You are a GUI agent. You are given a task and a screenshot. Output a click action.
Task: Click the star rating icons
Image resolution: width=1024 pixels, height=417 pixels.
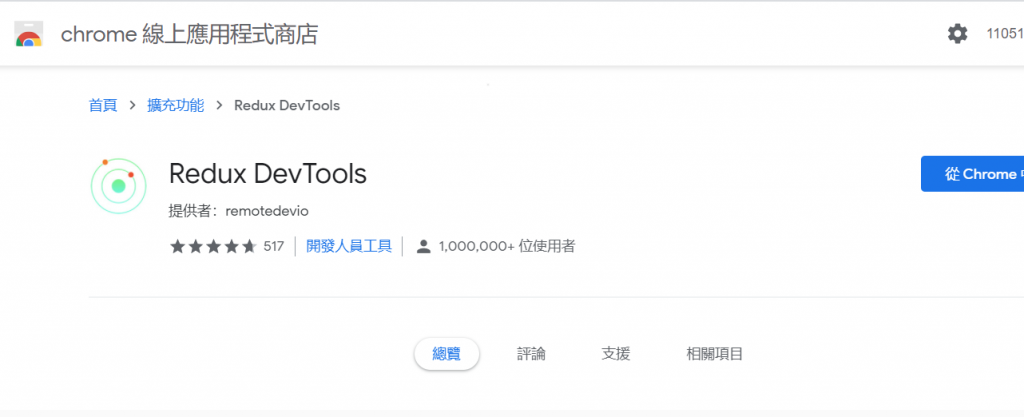click(x=213, y=247)
